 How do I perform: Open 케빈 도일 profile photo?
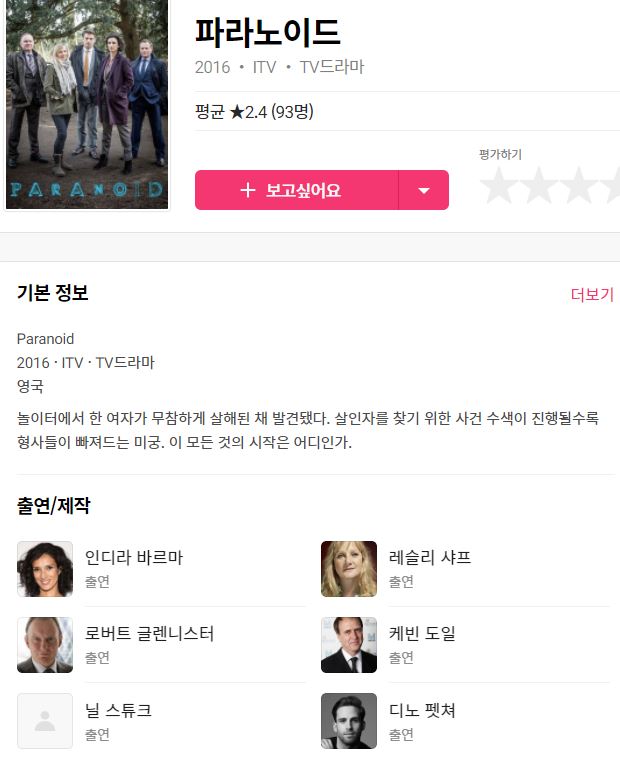tap(349, 645)
